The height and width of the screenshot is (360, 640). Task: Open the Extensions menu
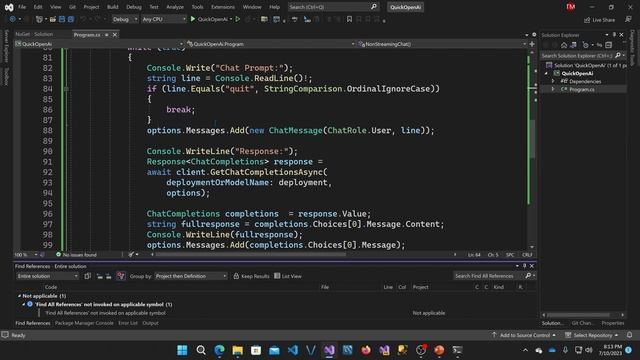(223, 7)
